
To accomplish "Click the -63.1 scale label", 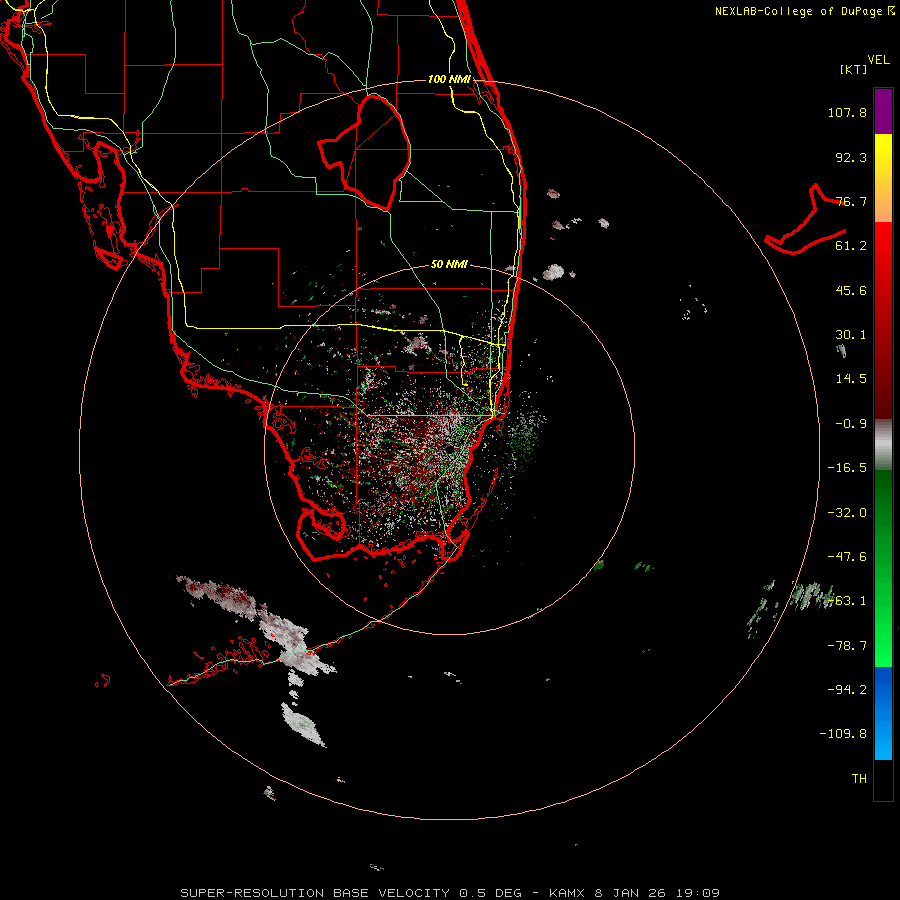I will [x=847, y=601].
